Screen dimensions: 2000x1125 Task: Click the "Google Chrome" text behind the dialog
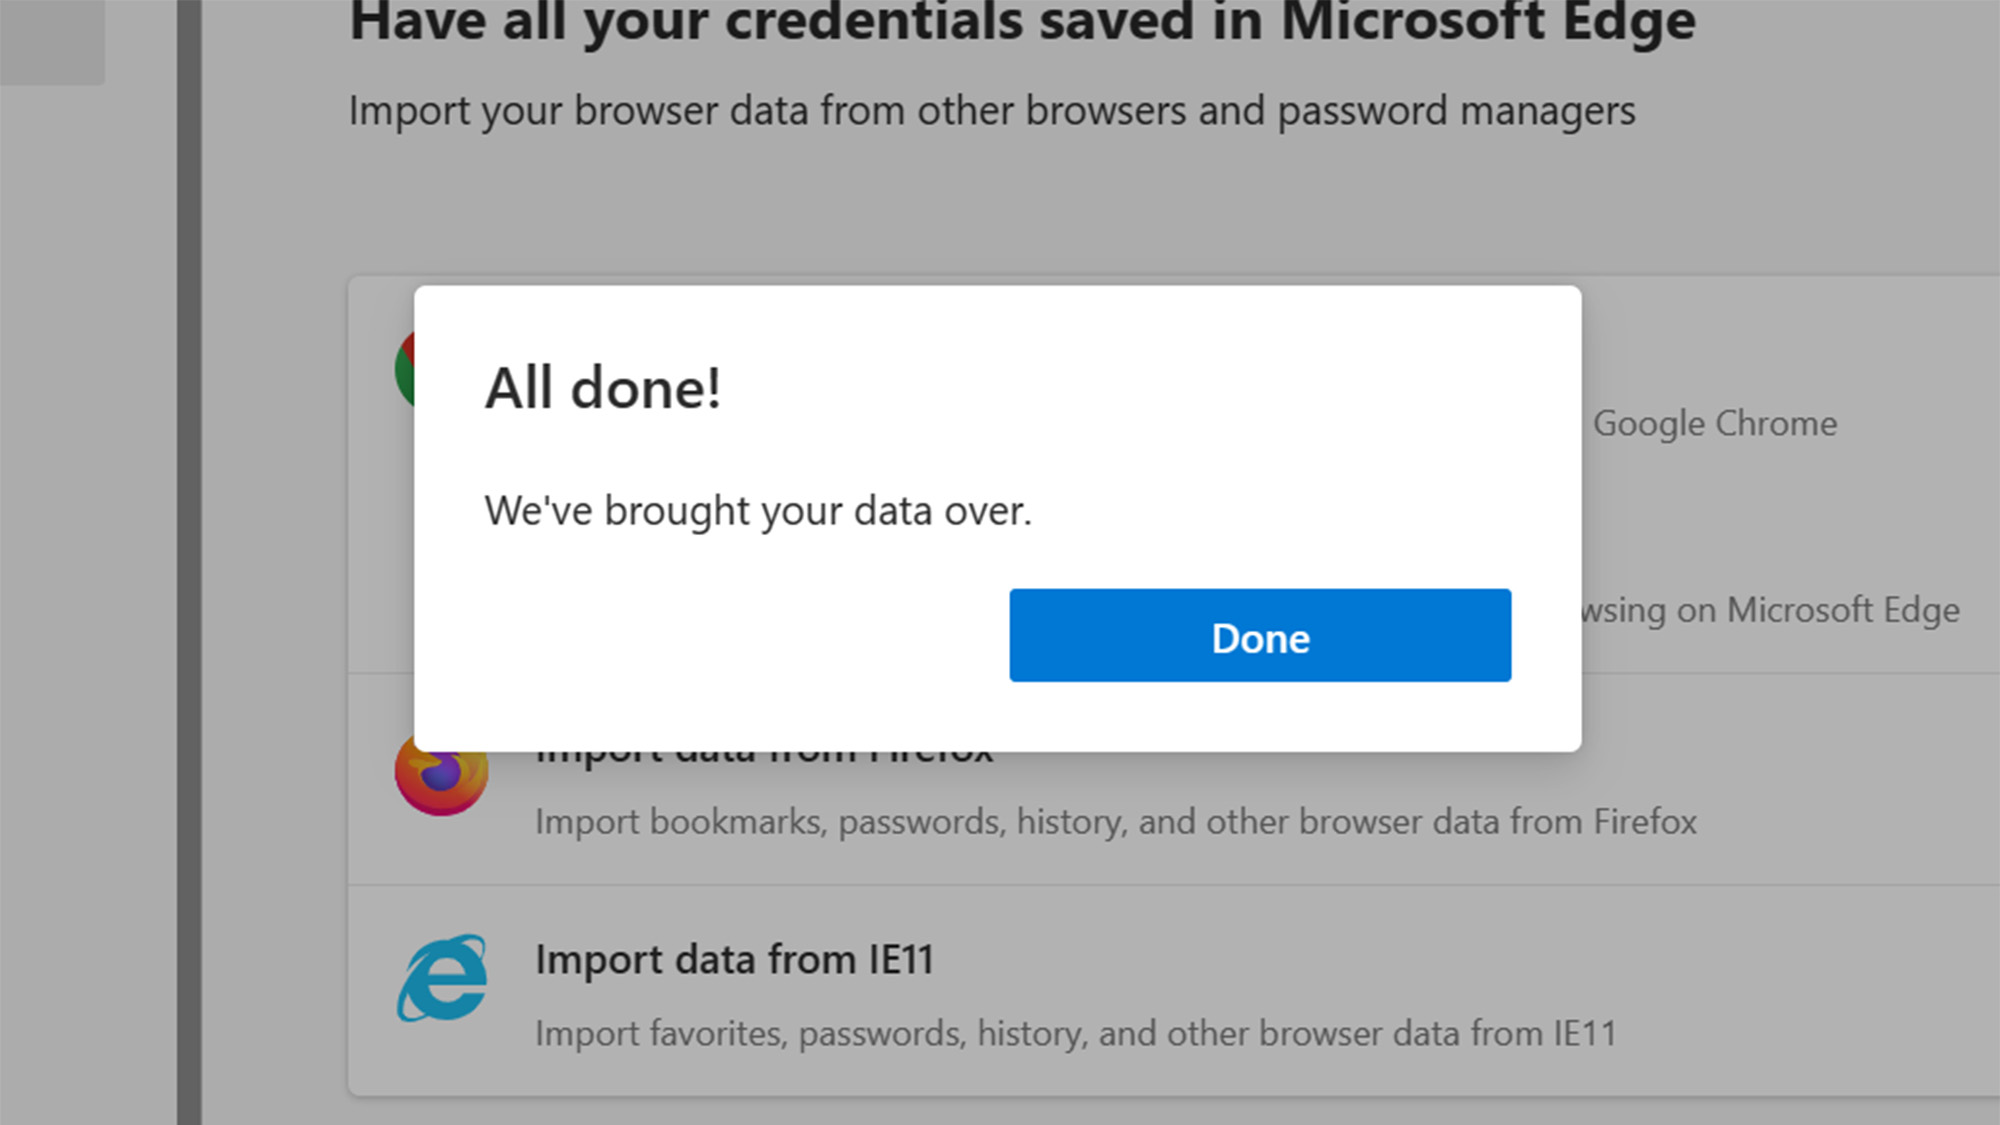(x=1715, y=424)
